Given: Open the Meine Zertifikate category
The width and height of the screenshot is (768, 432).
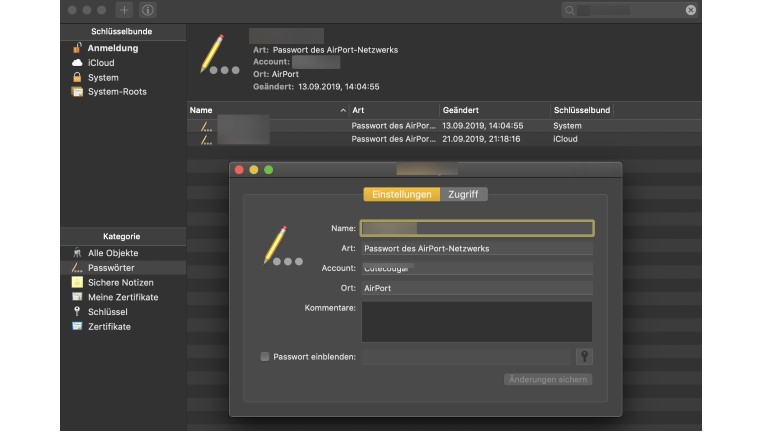Looking at the screenshot, I should pos(122,297).
